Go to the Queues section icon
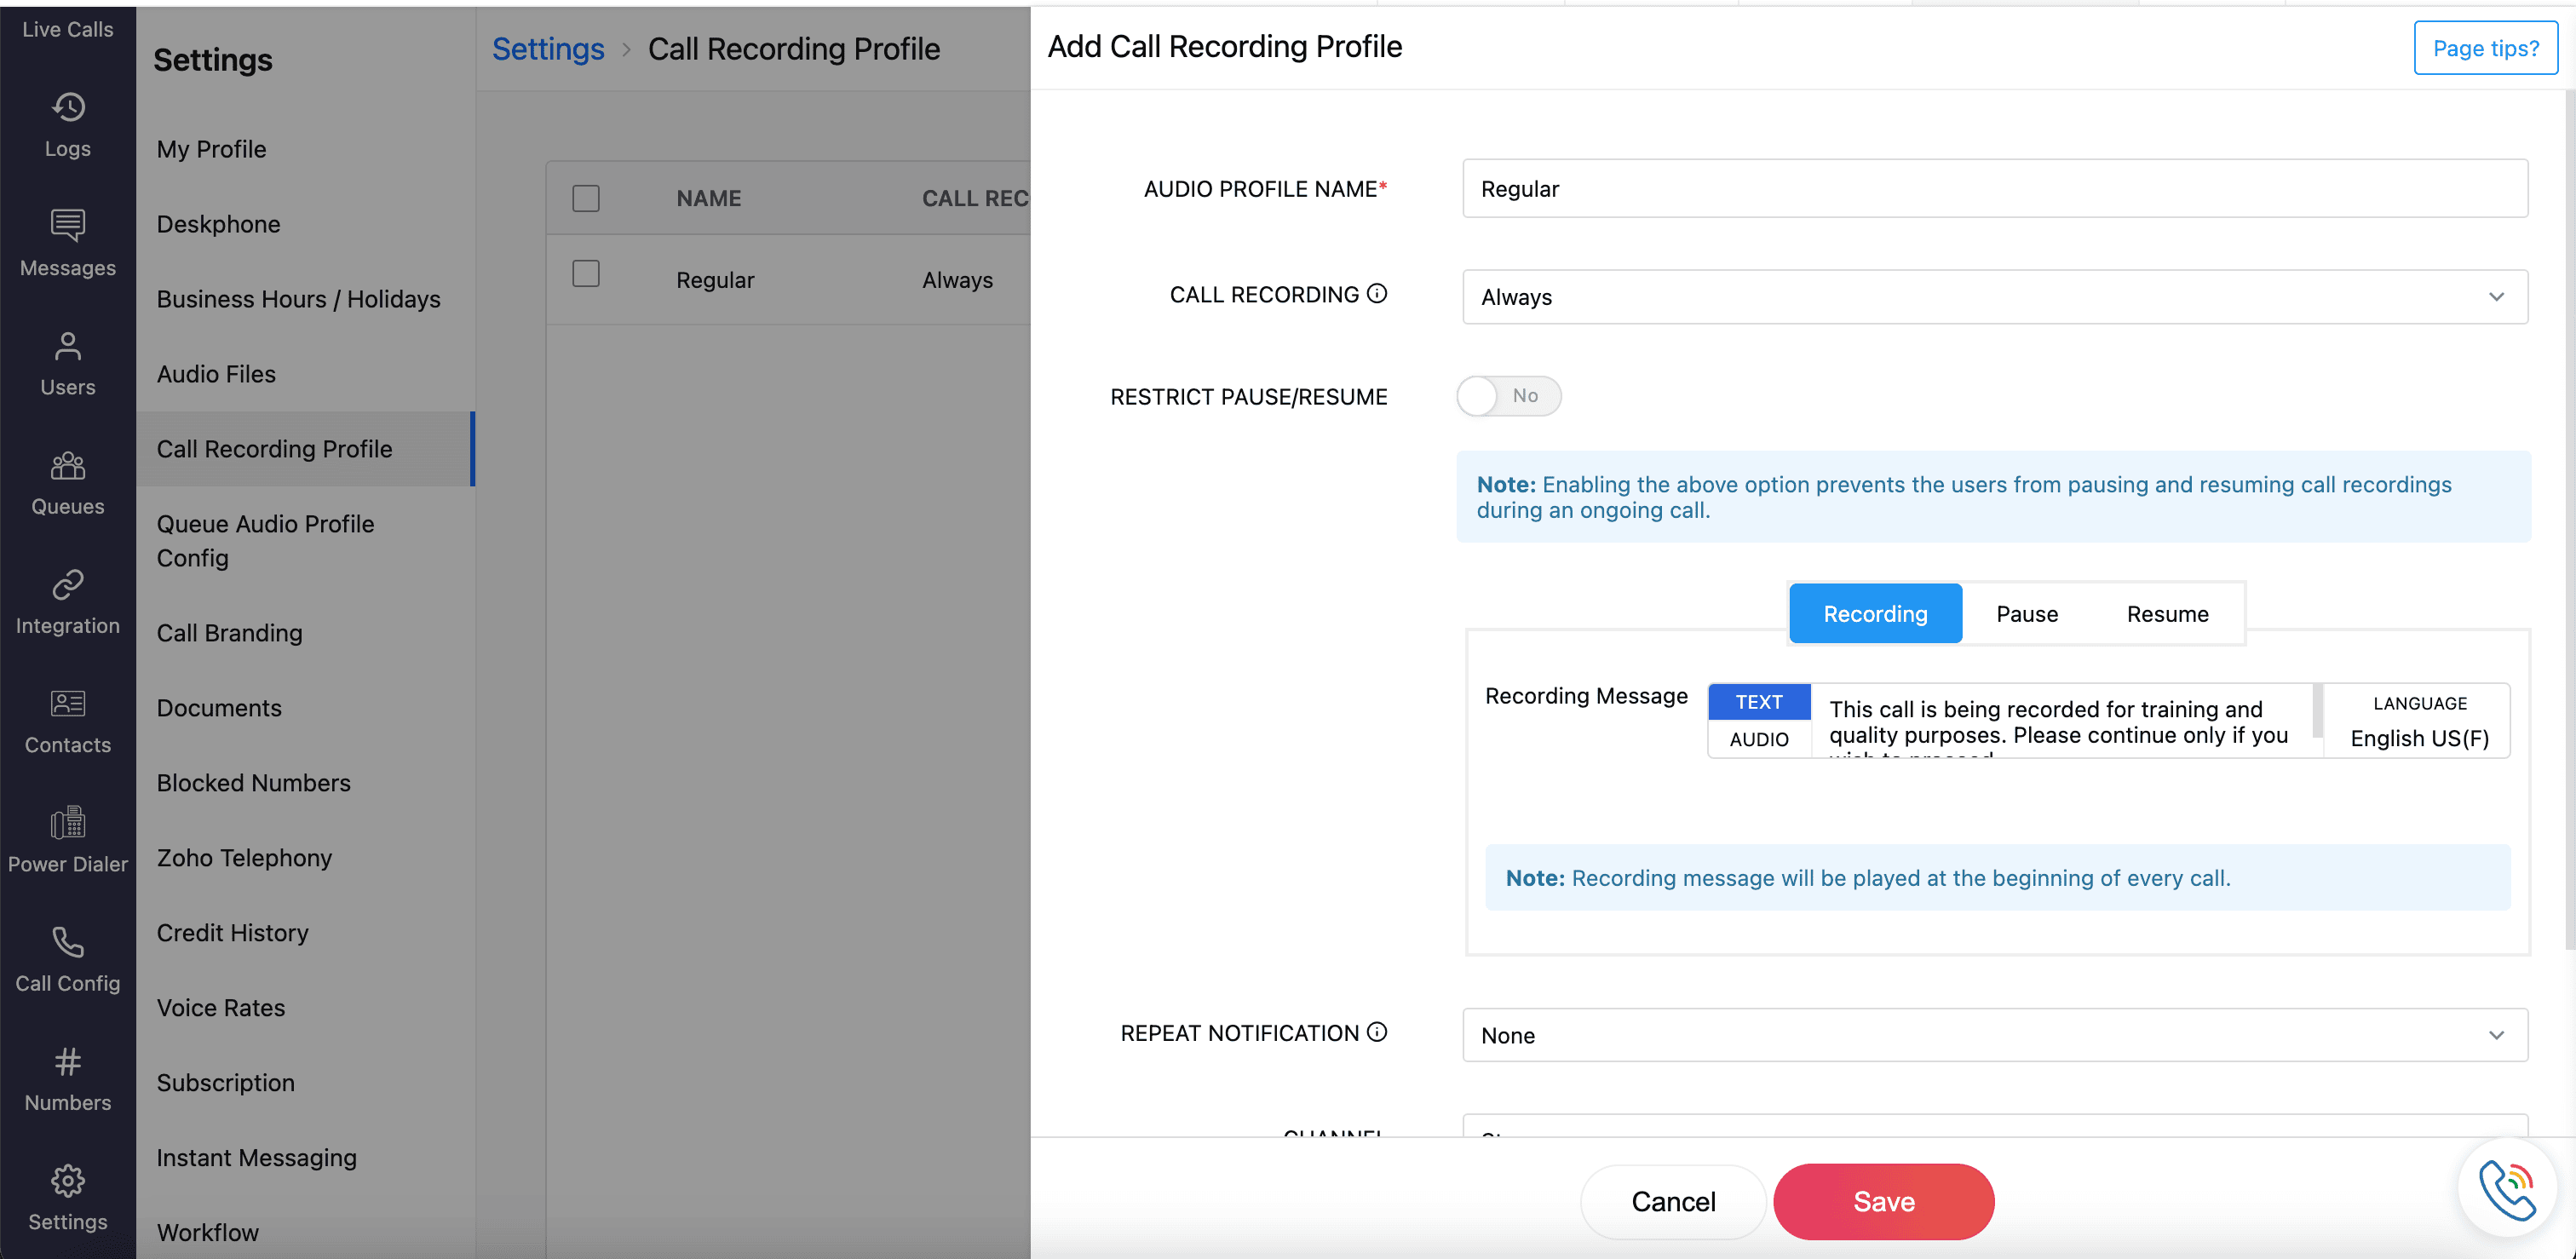The width and height of the screenshot is (2576, 1259). [x=68, y=466]
